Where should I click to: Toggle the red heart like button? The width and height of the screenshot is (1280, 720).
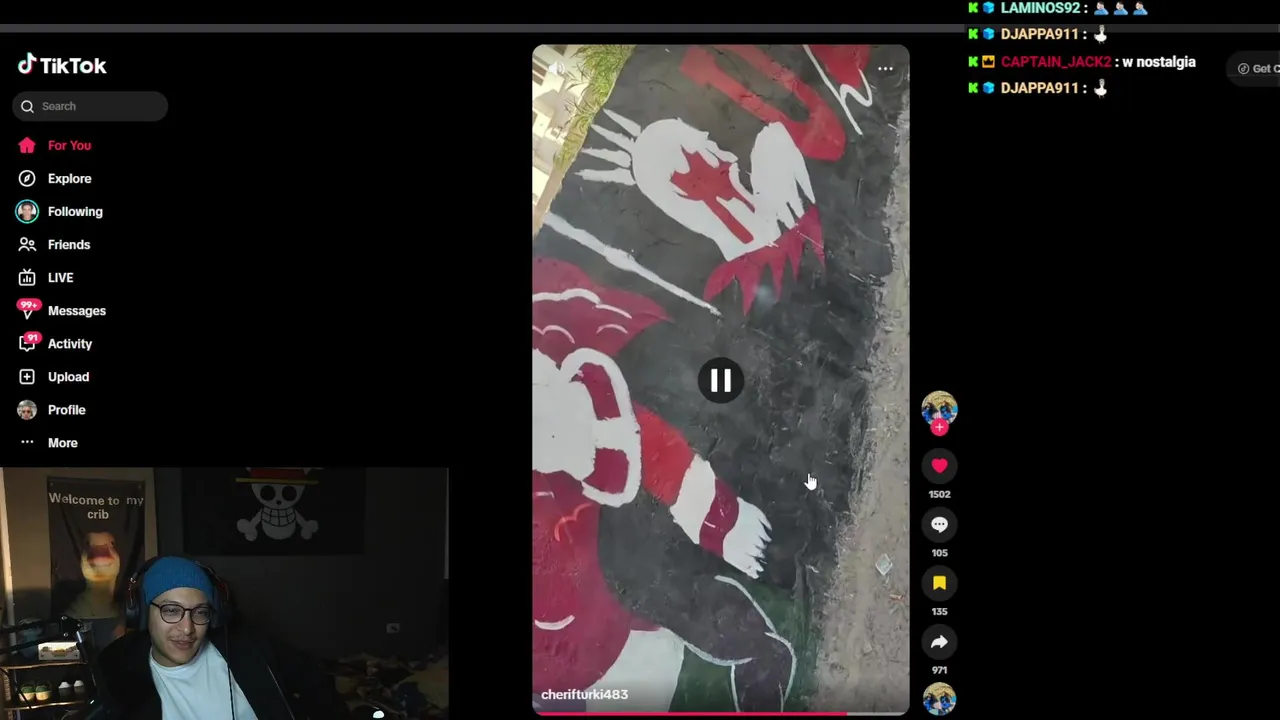pos(939,465)
